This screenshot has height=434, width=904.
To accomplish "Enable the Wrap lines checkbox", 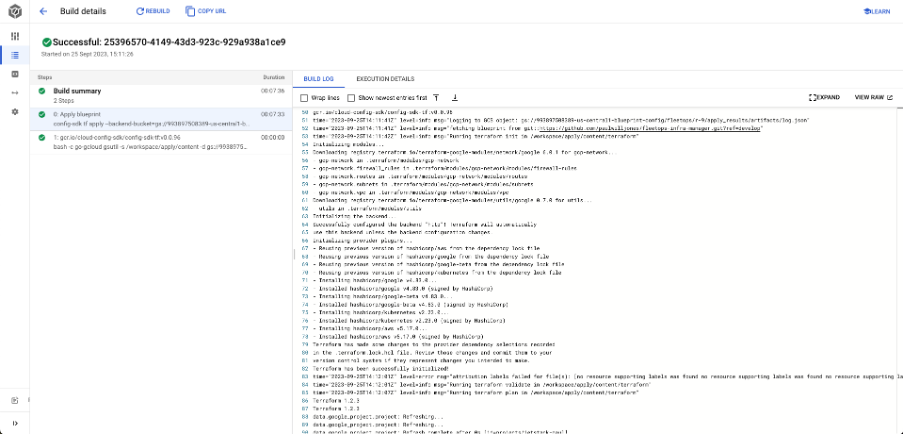I will click(304, 98).
